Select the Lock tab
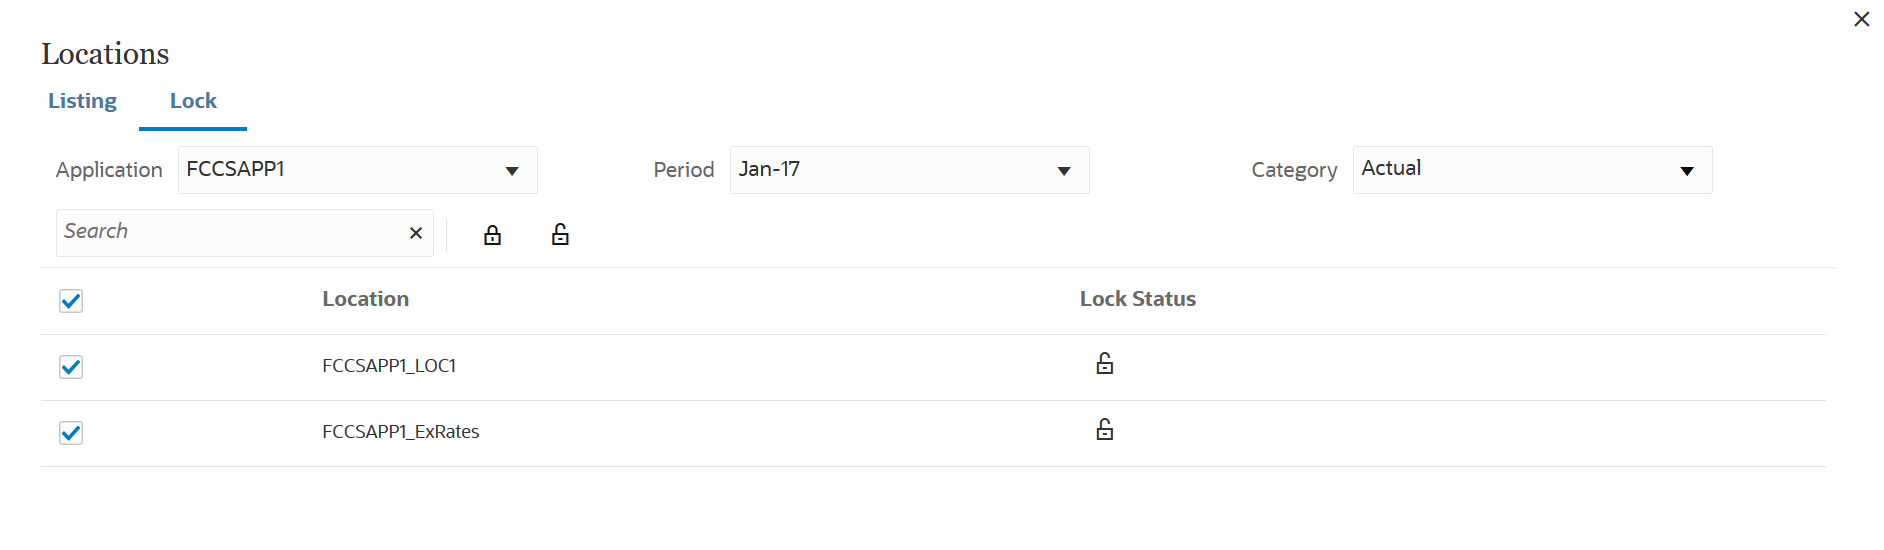Viewport: 1884px width, 550px height. click(193, 101)
